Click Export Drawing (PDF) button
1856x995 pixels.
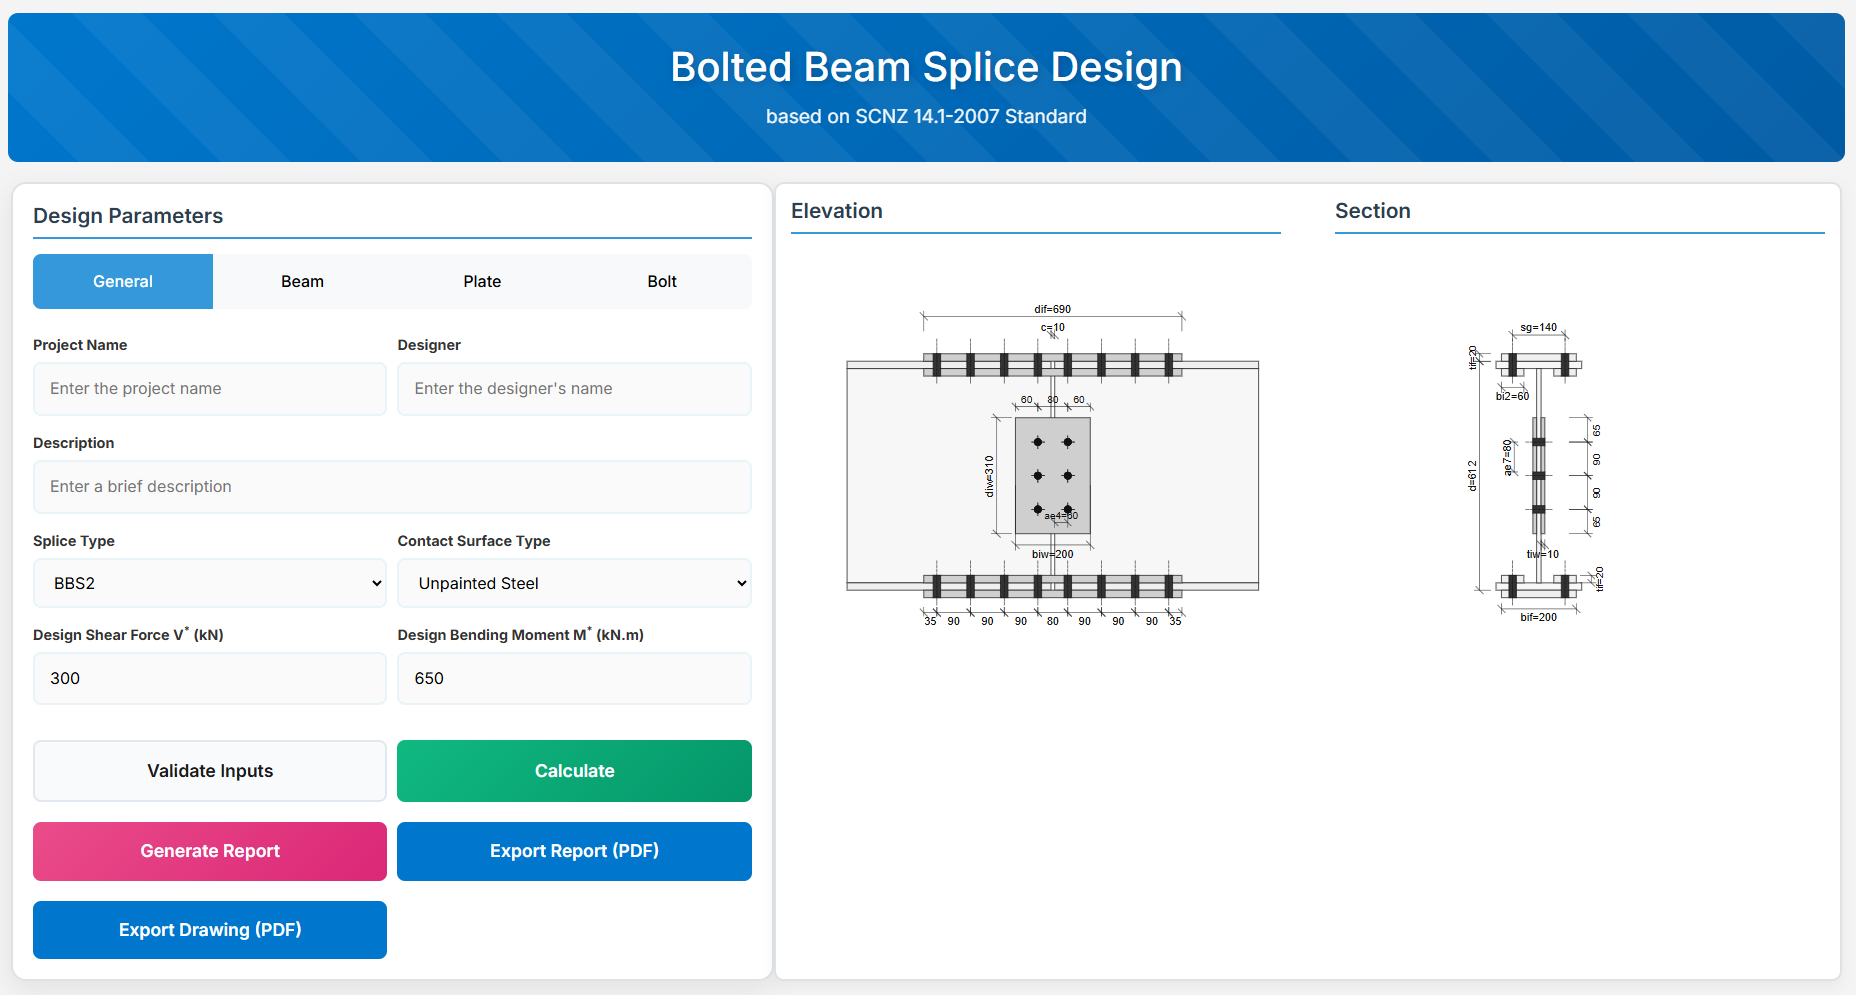coord(210,930)
